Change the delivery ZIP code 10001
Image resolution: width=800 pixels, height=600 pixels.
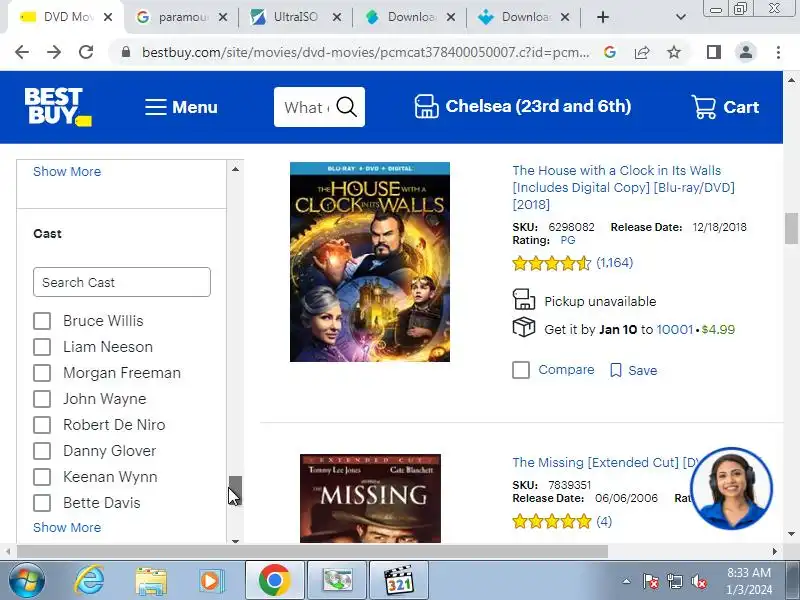tap(674, 330)
